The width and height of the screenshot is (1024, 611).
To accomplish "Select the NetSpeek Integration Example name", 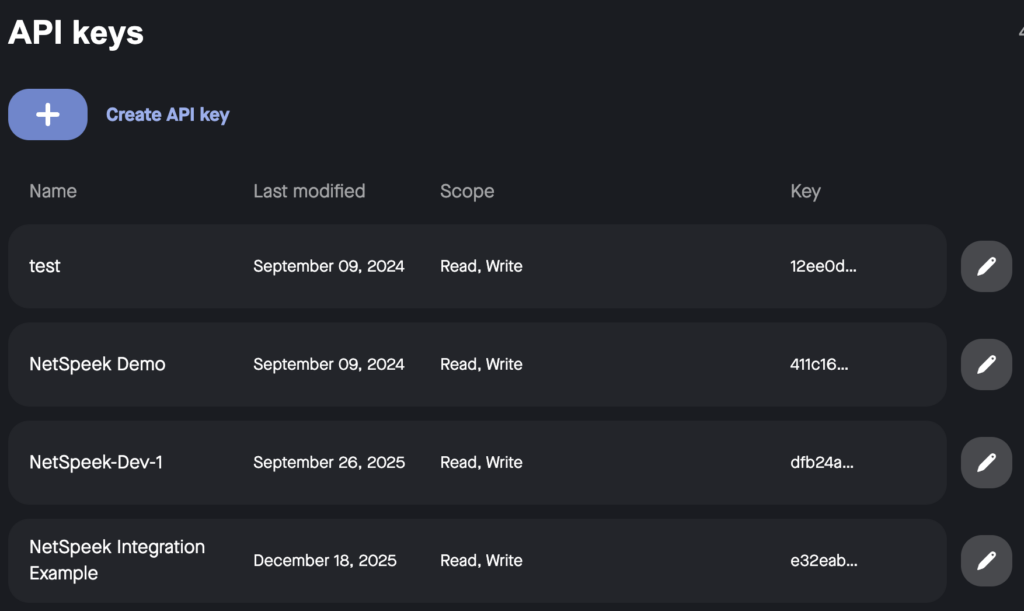I will (117, 560).
